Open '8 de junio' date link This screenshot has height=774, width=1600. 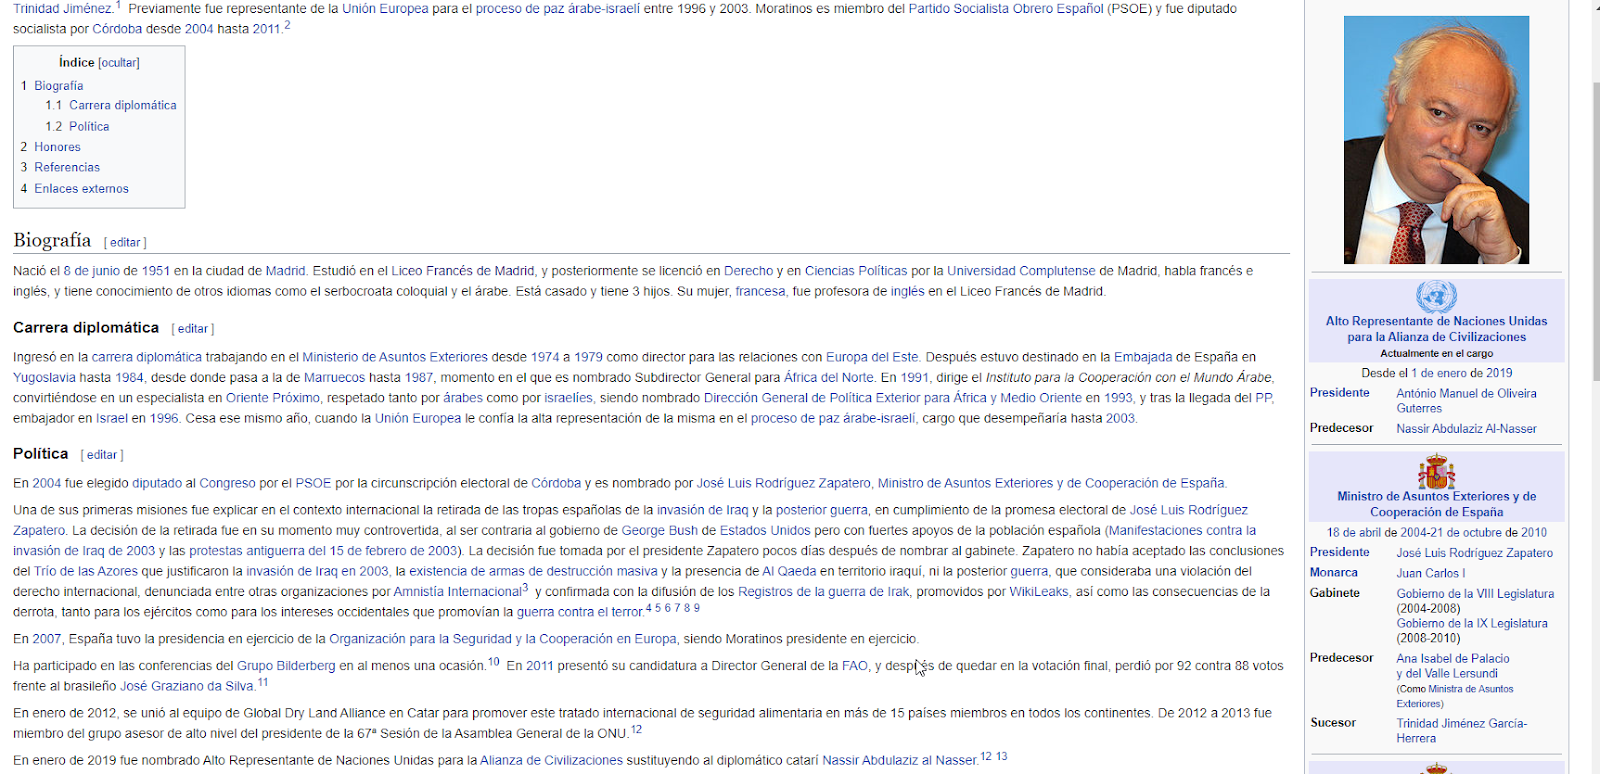92,271
